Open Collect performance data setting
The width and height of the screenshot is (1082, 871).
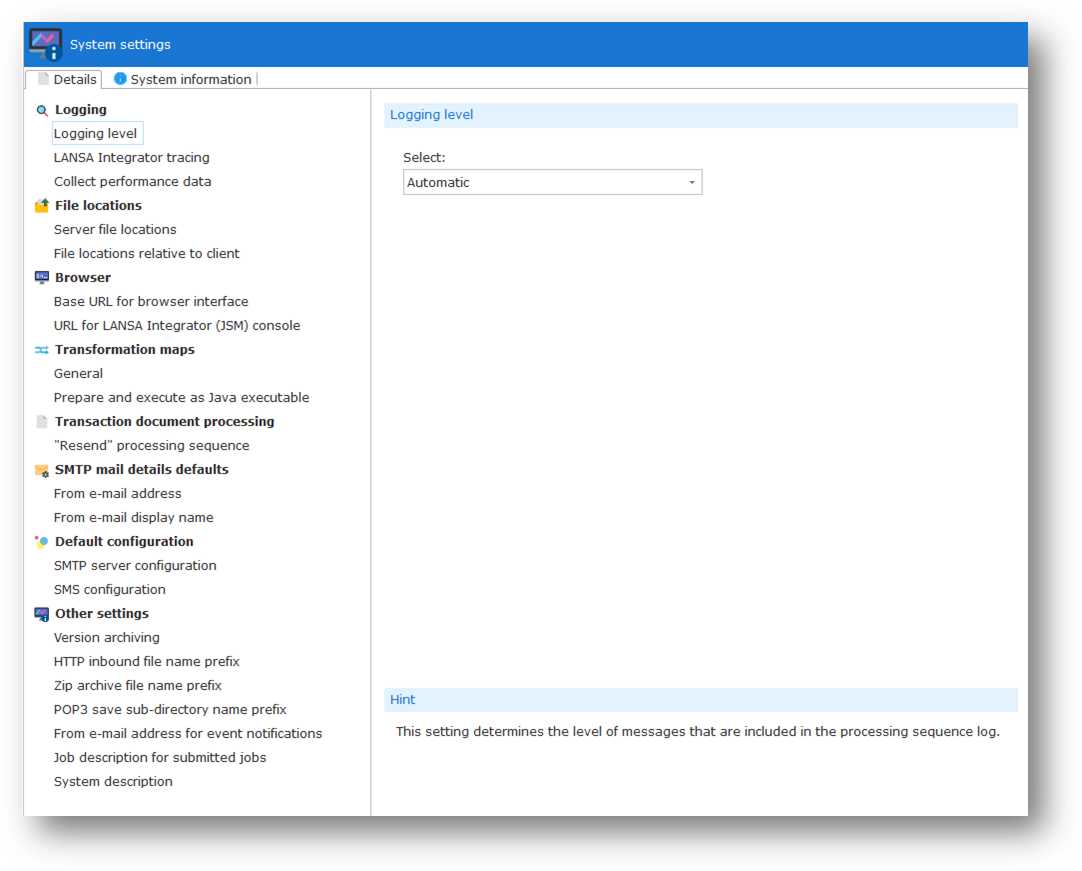pyautogui.click(x=132, y=182)
